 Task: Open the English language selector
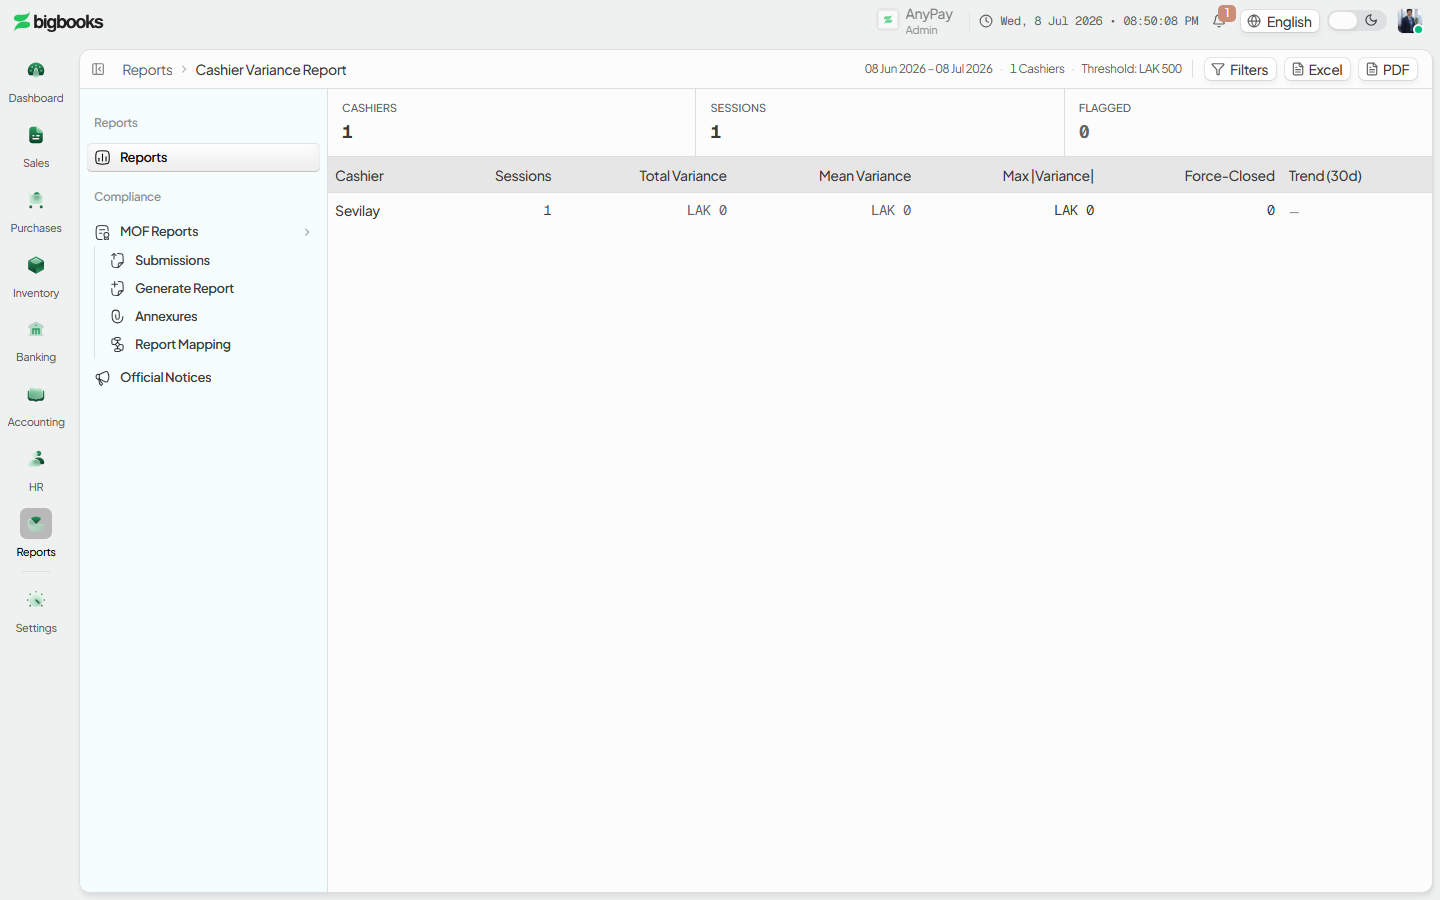(1280, 21)
